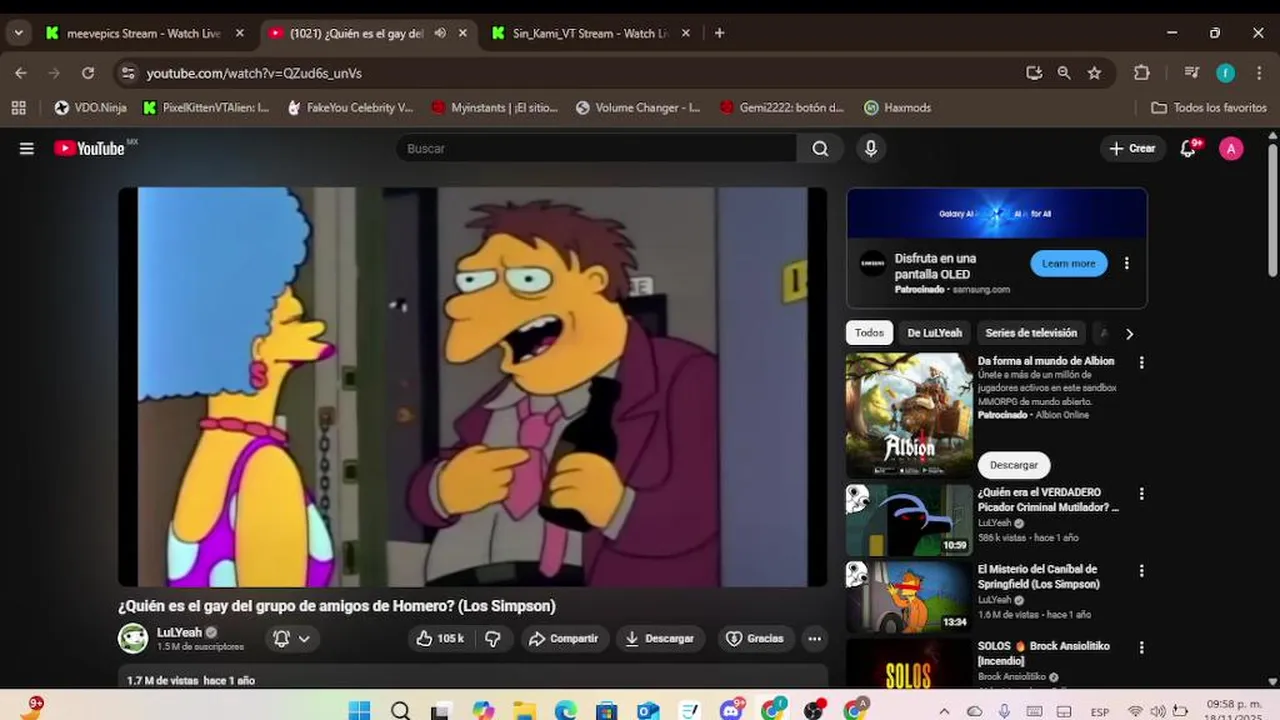Open the more actions ellipsis under video
Screen dimensions: 1280x720
[x=815, y=638]
